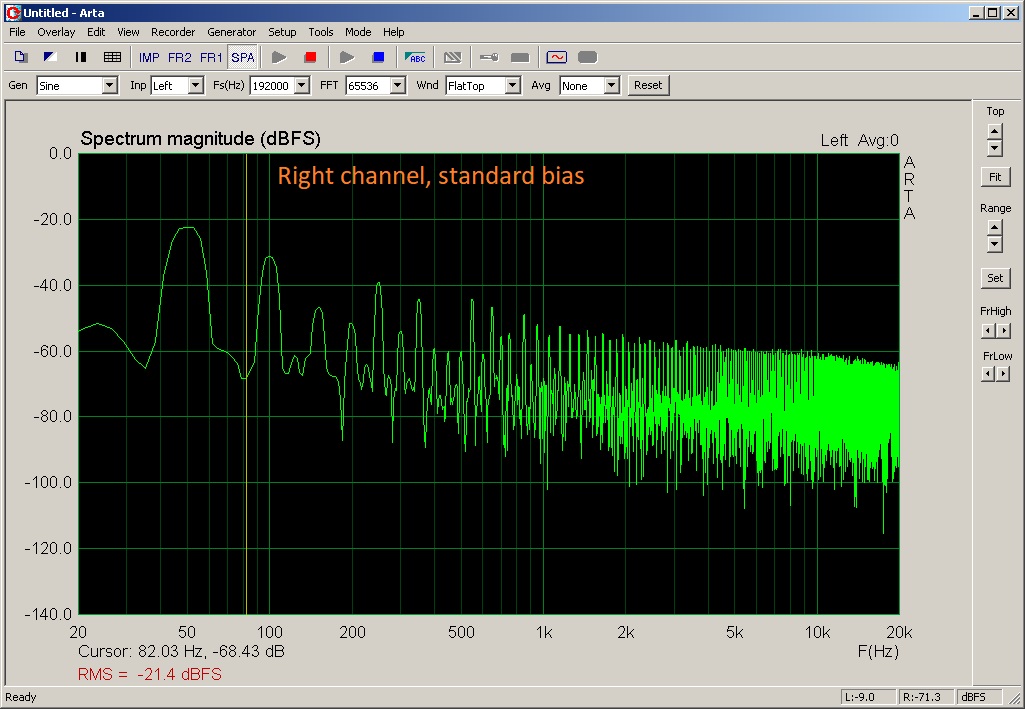Click the RMS = -21.4 dBFS text
The image size is (1025, 709).
coord(150,674)
